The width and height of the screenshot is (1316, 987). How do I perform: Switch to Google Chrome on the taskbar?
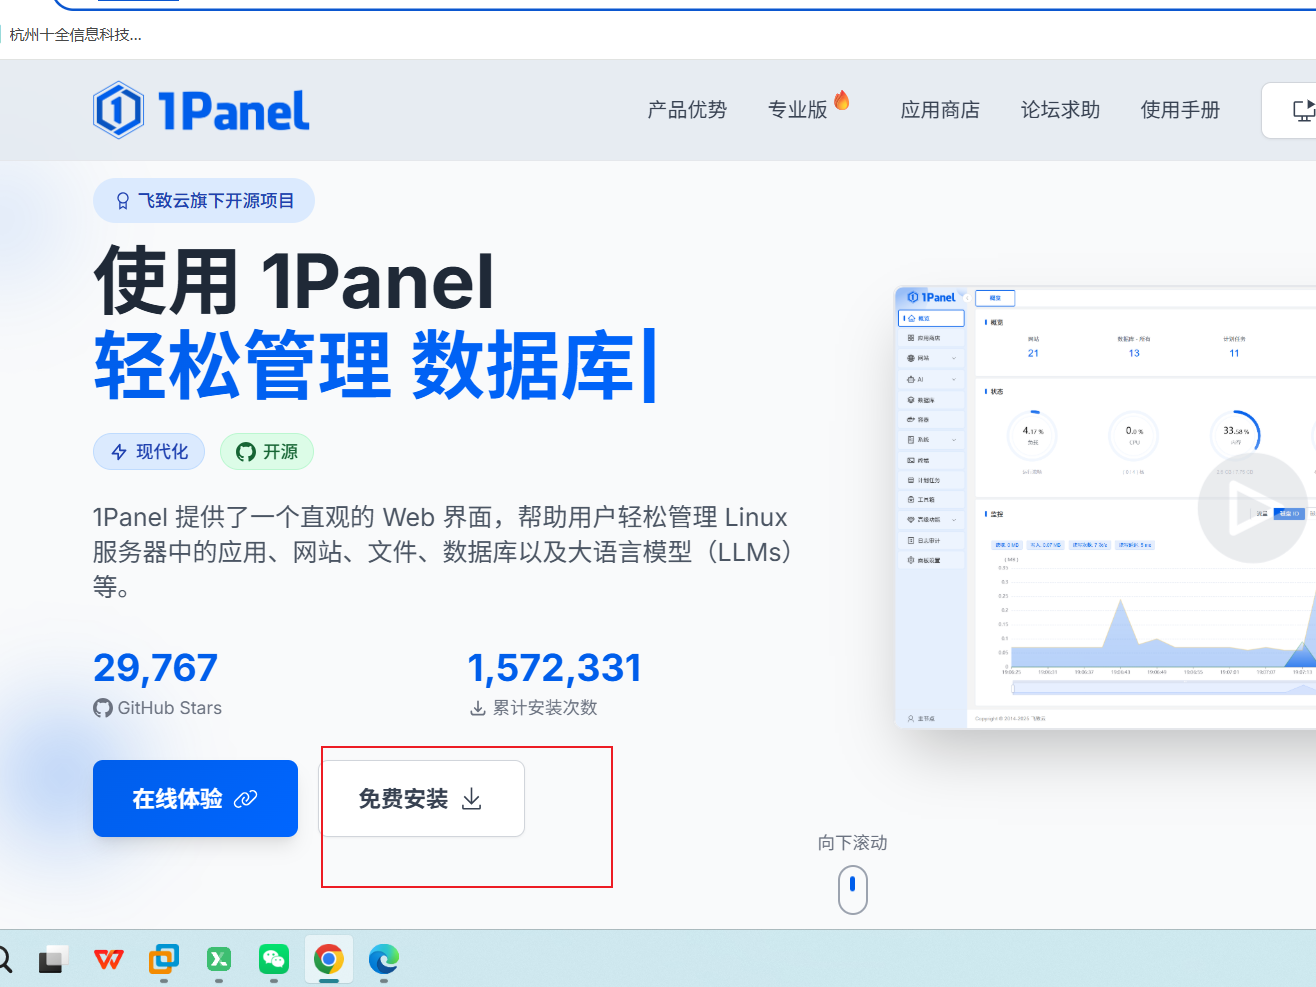click(329, 960)
